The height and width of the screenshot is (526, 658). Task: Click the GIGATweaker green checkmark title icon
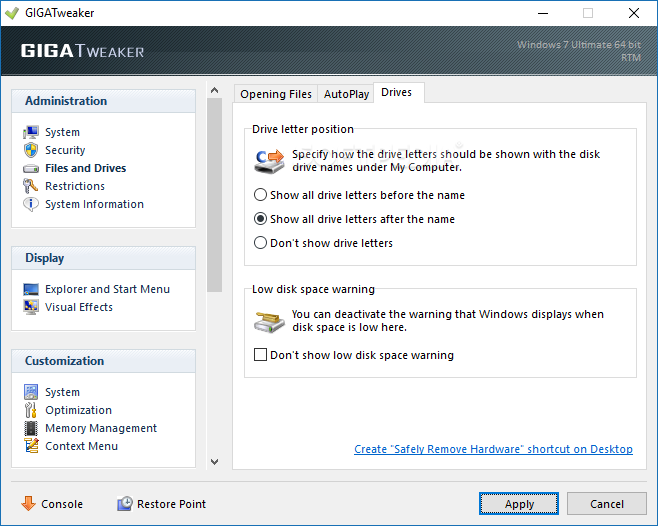[12, 13]
